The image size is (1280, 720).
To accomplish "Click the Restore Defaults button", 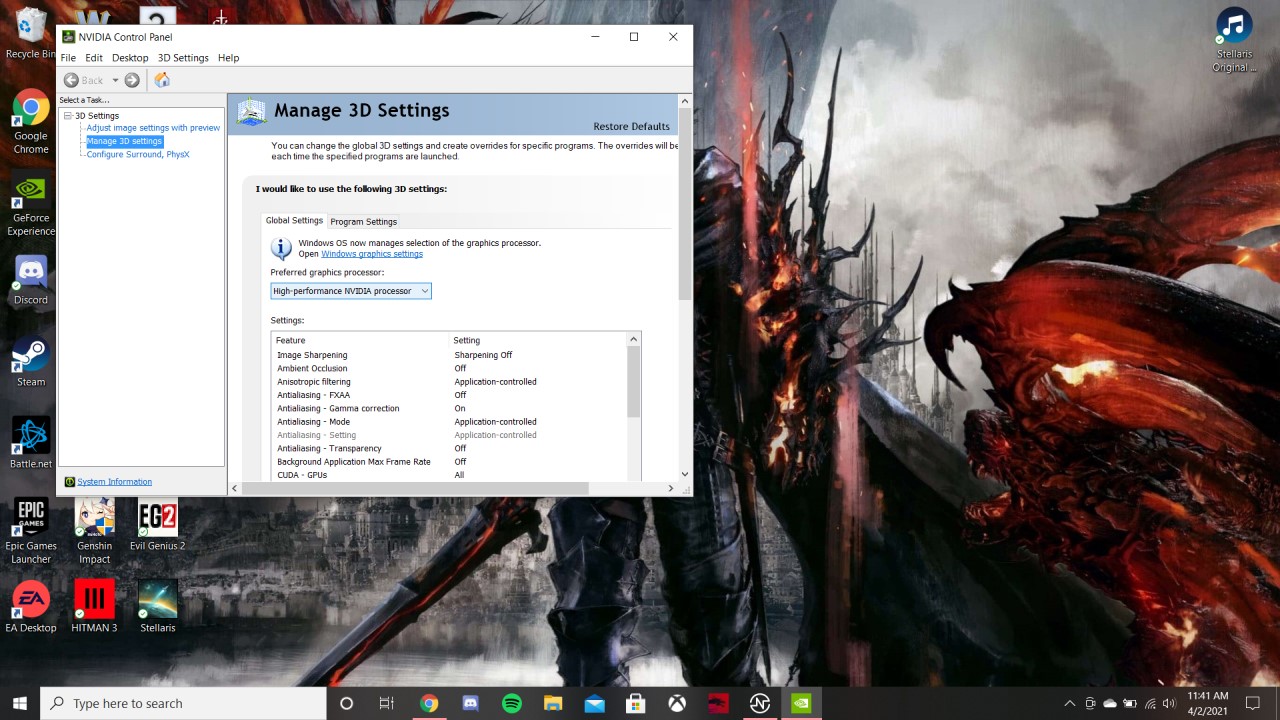I will click(631, 127).
